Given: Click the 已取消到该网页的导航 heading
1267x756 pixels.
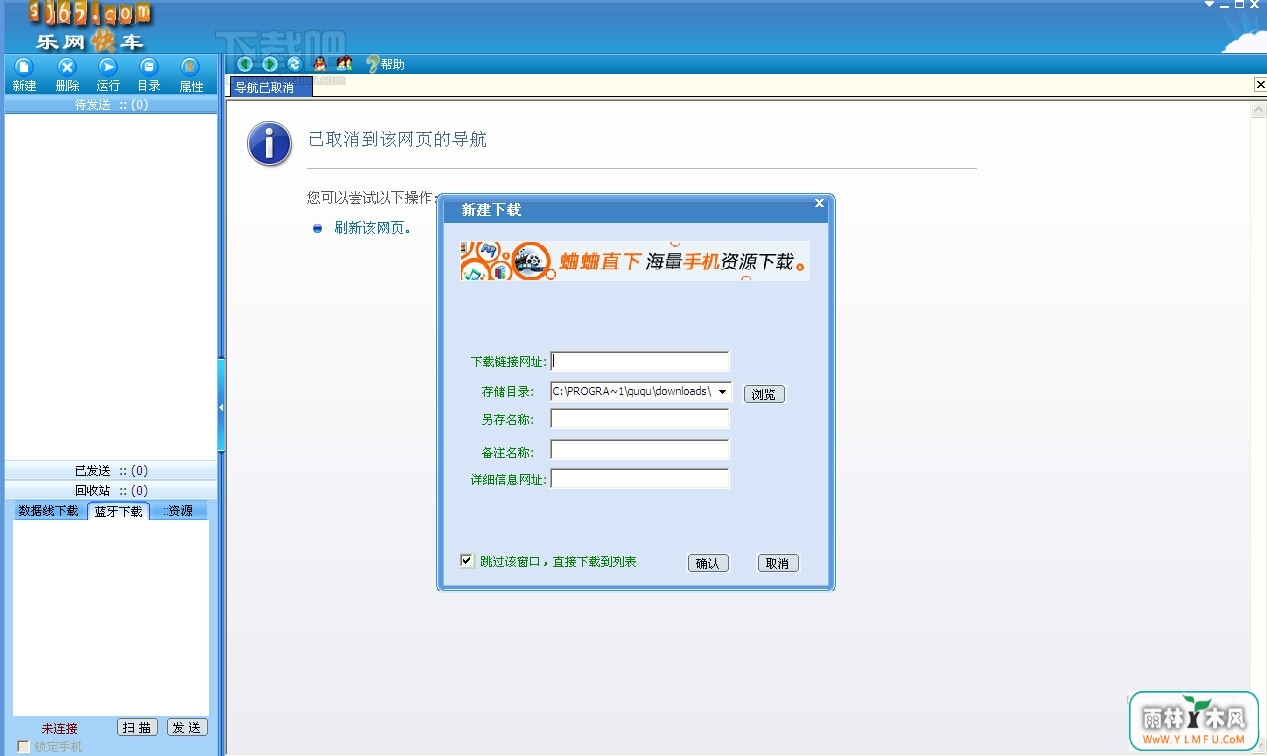Looking at the screenshot, I should click(397, 140).
